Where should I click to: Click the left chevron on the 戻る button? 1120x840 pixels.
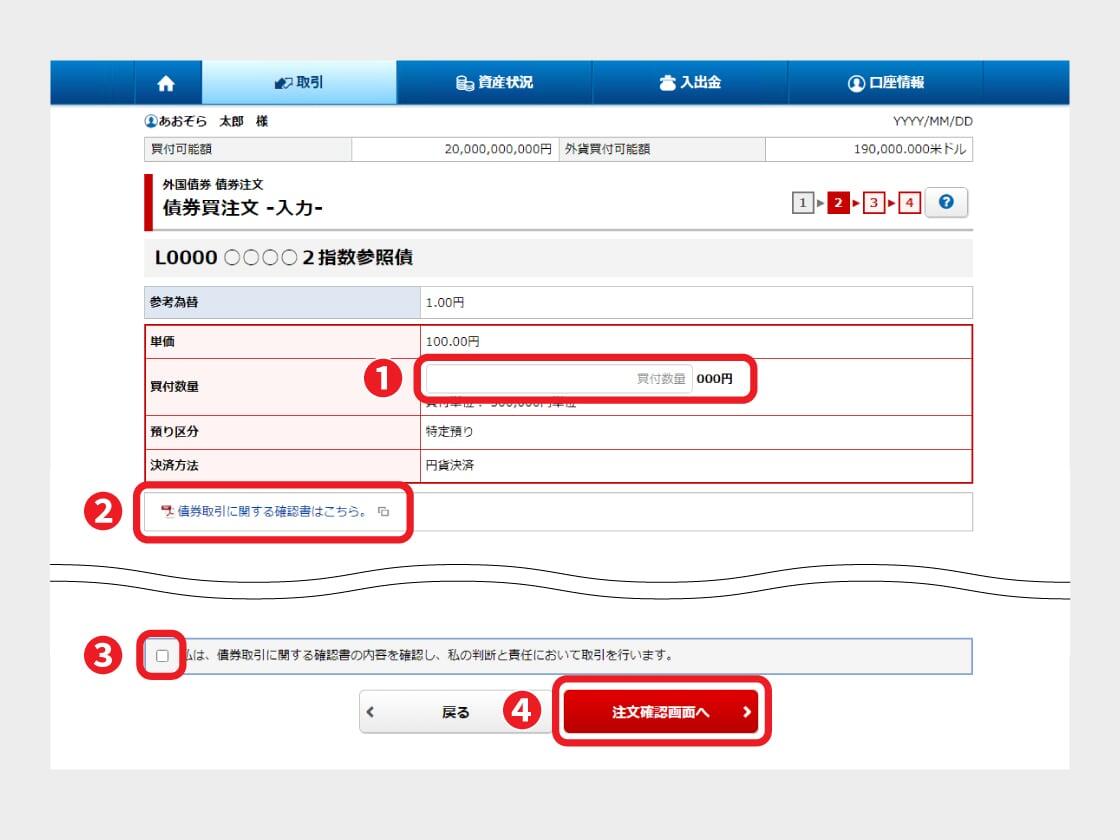pos(371,713)
